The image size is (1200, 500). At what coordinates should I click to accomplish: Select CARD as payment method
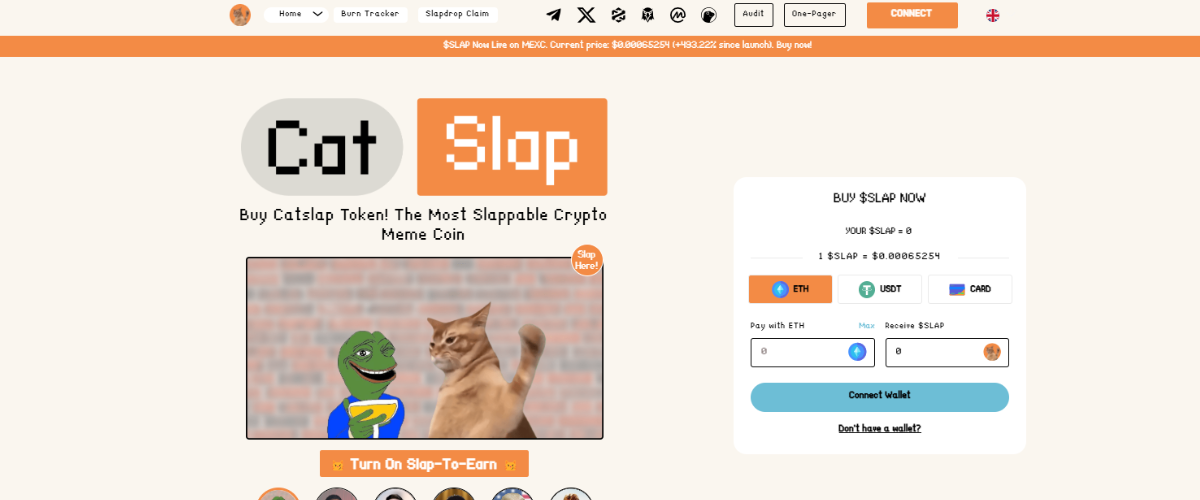click(x=970, y=289)
